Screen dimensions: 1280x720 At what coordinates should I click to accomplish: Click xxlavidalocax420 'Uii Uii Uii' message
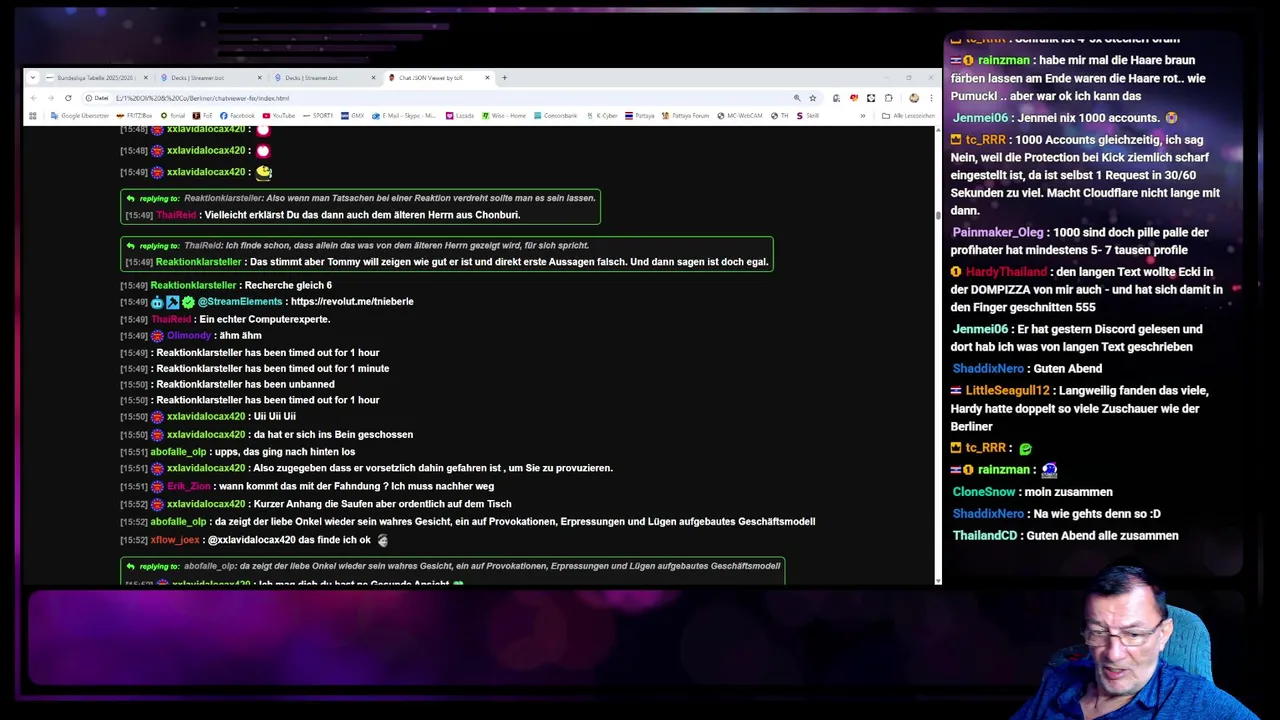tap(275, 416)
